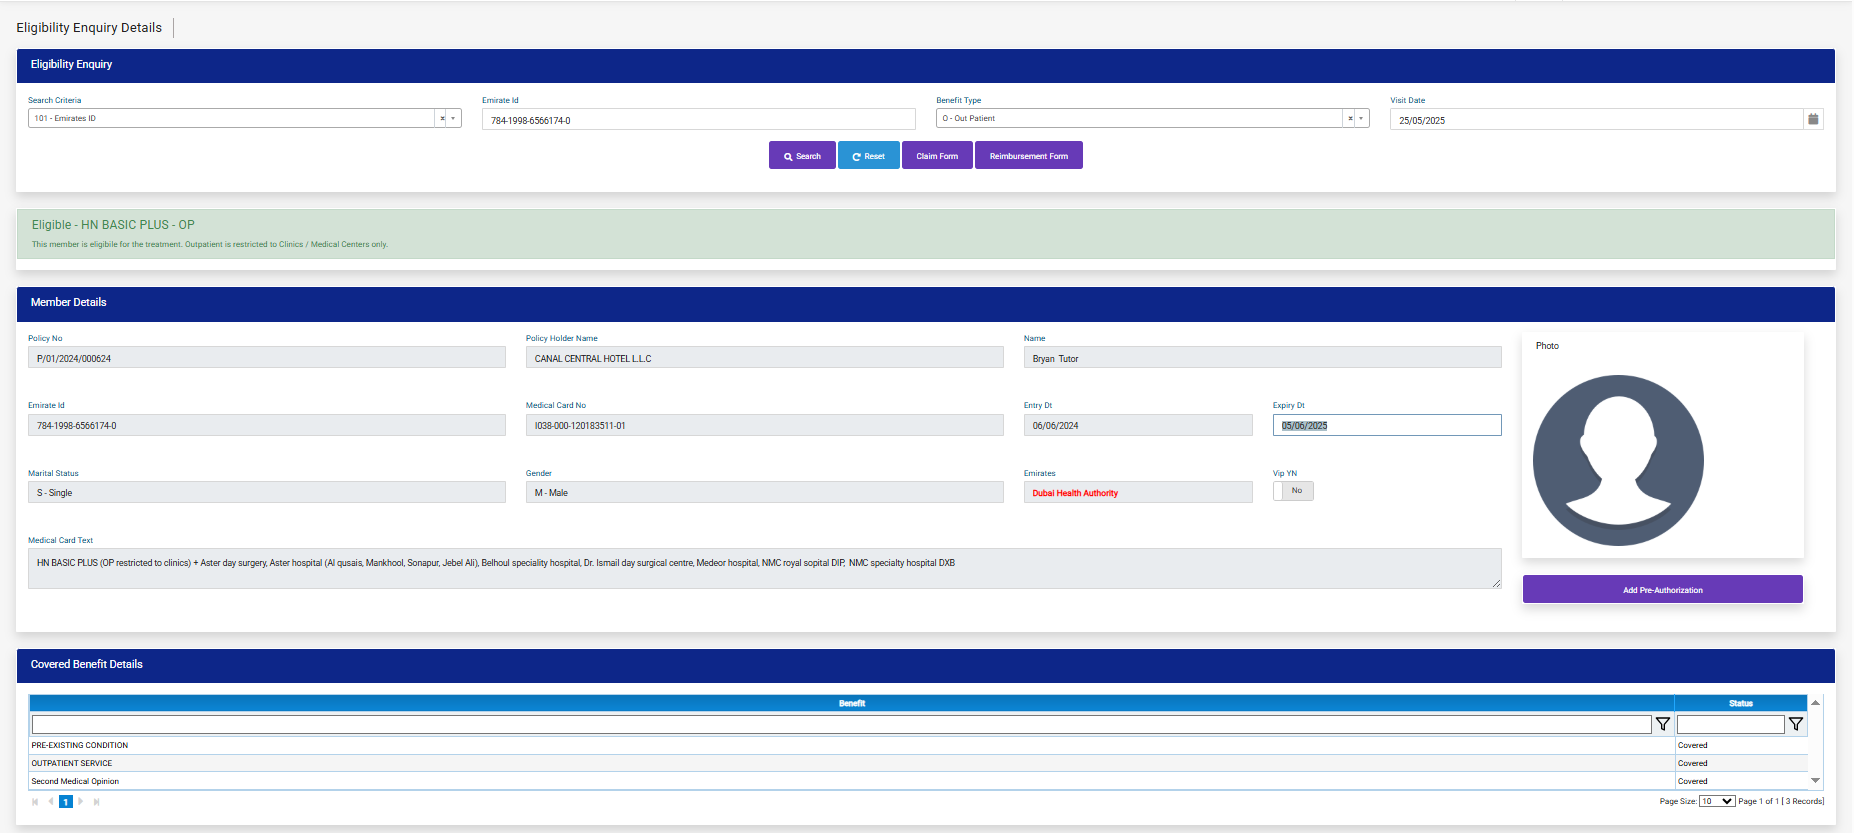Click the Status column header
Viewport: 1854px width, 833px height.
click(1740, 703)
